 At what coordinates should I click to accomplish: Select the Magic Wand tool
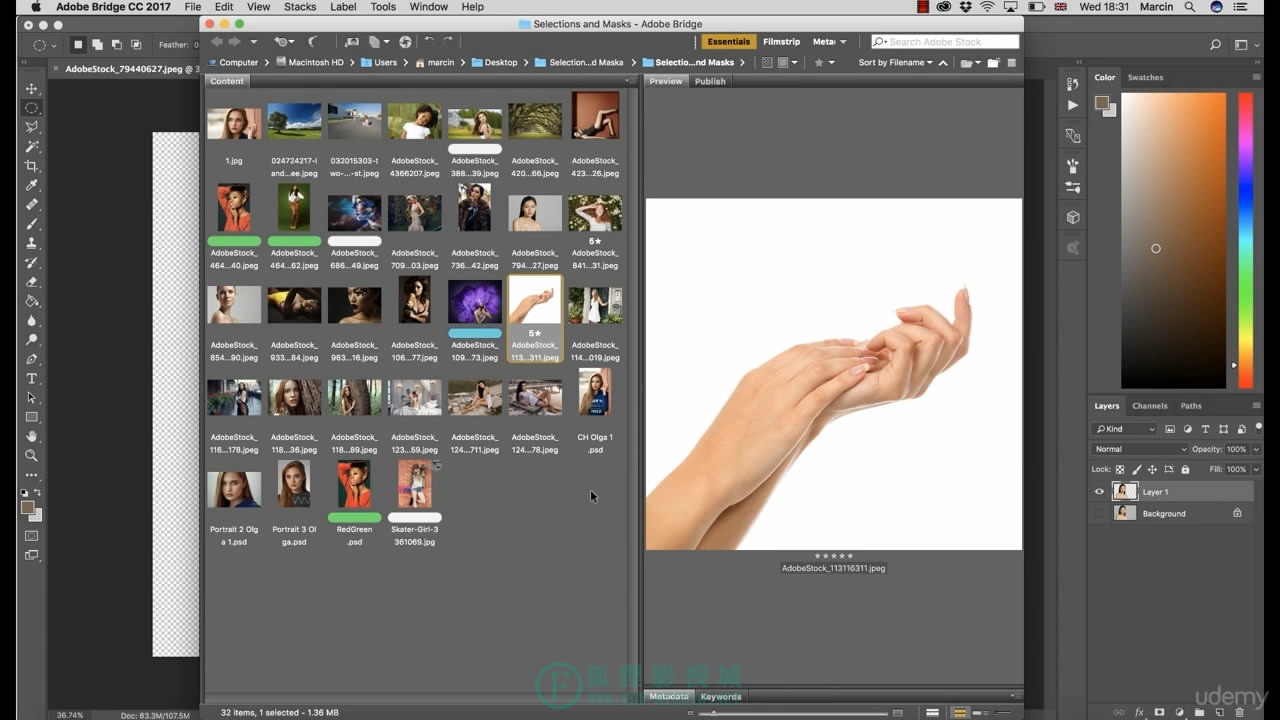click(32, 147)
